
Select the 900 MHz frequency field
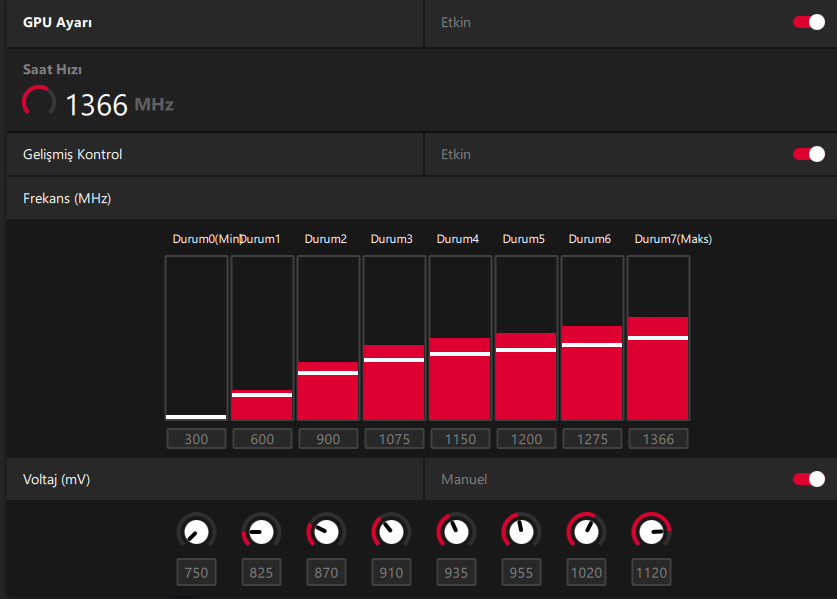(x=328, y=439)
